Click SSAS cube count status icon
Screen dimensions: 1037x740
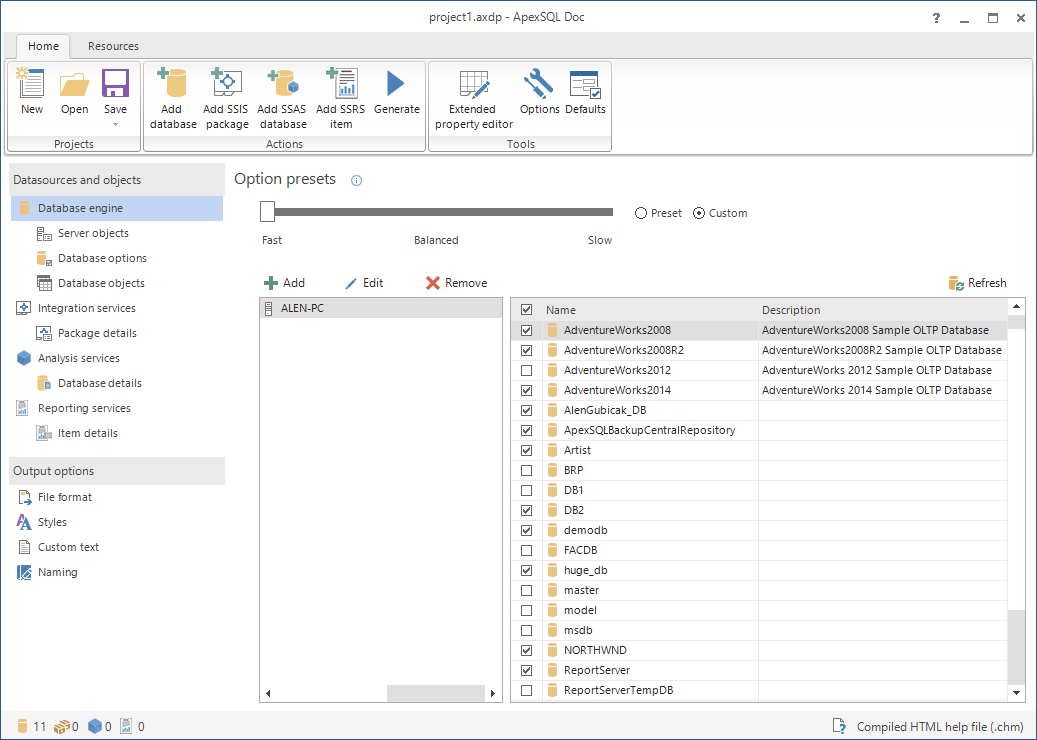(95, 726)
